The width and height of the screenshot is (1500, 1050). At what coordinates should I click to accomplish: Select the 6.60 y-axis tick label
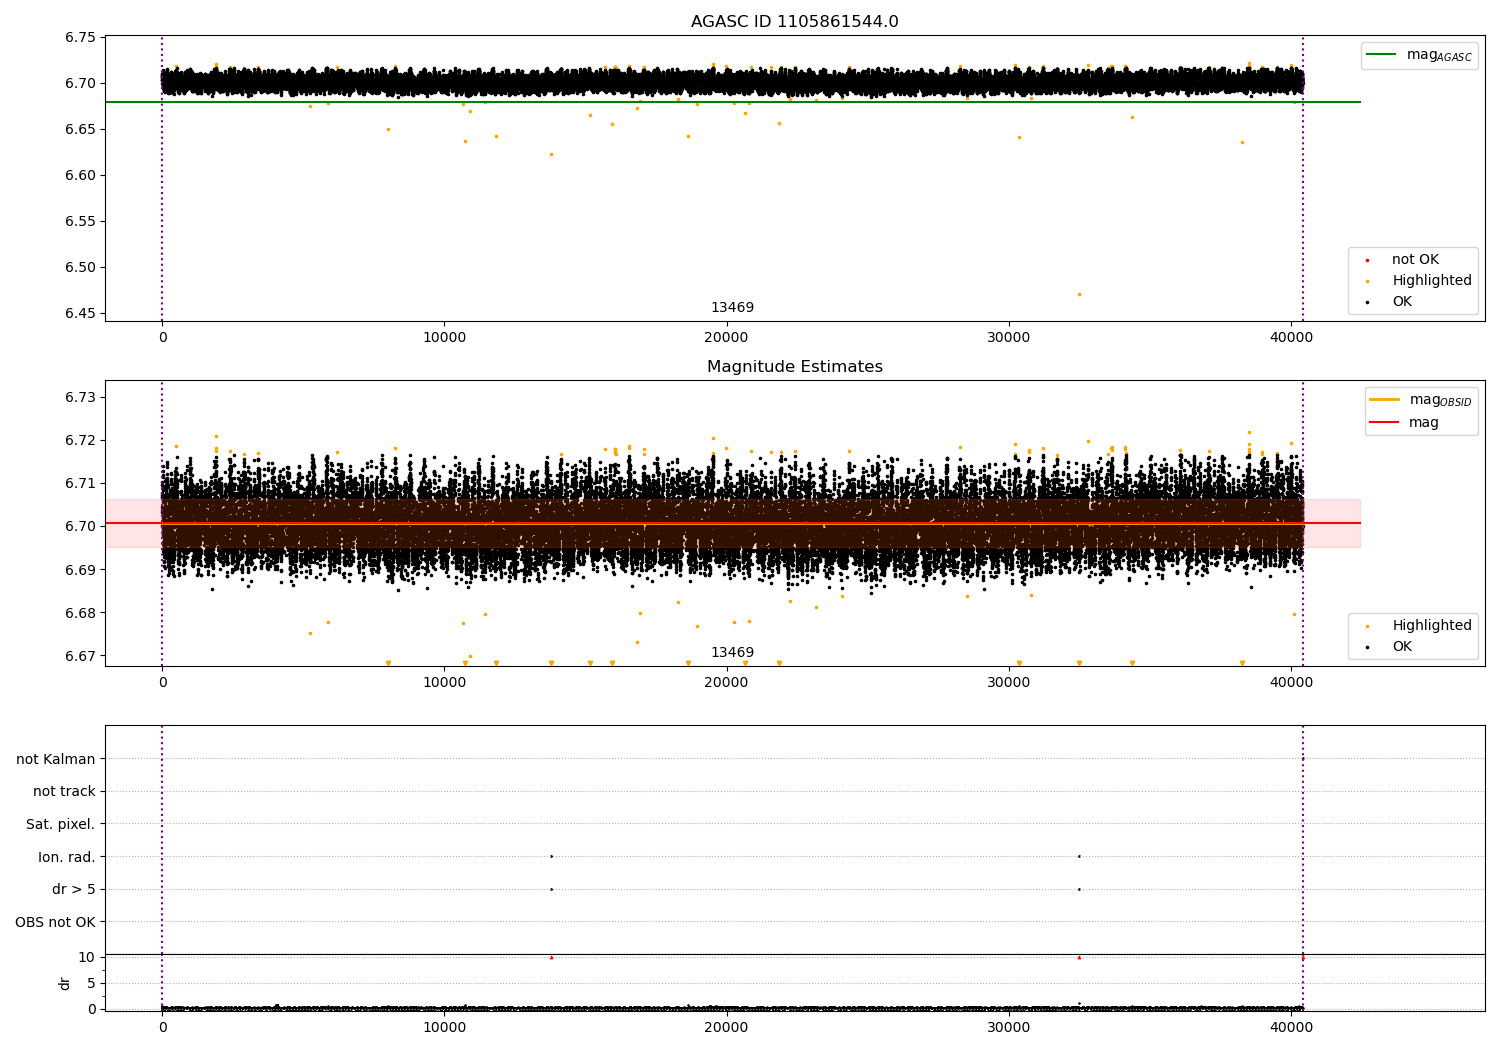click(79, 175)
